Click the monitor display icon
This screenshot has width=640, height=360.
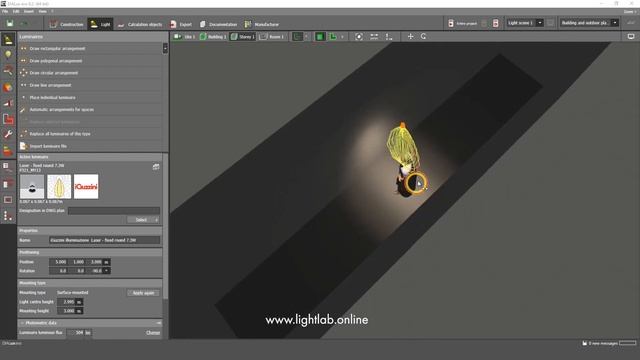(x=631, y=36)
